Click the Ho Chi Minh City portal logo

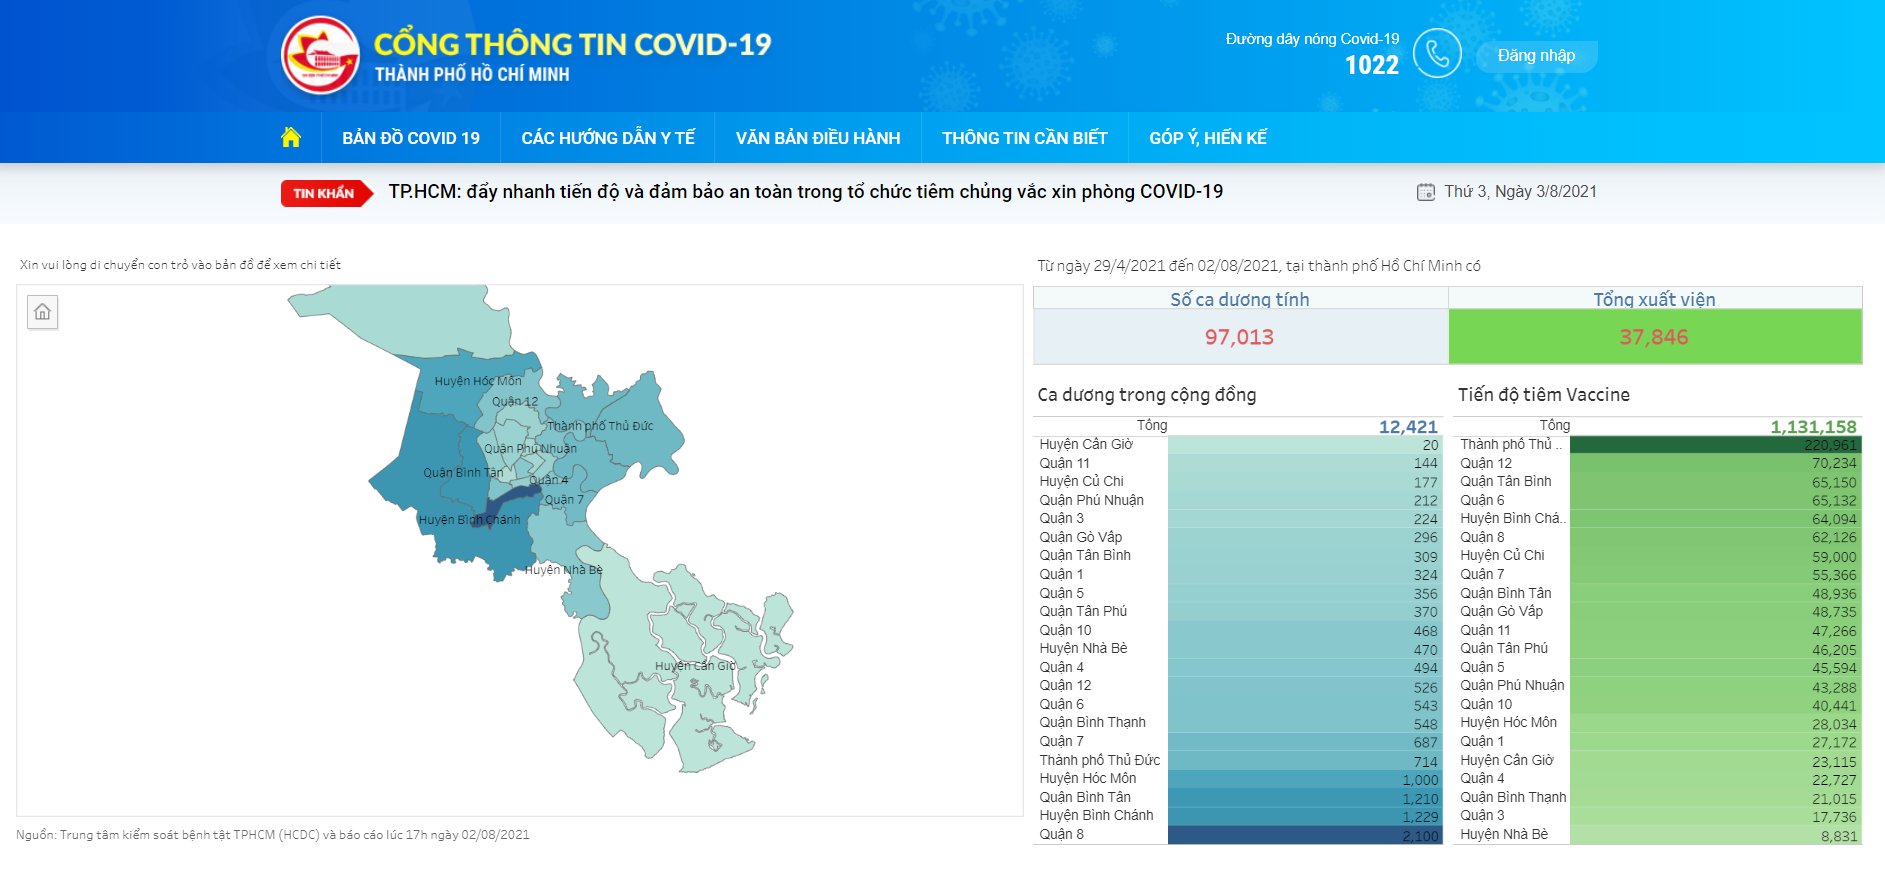(x=320, y=55)
